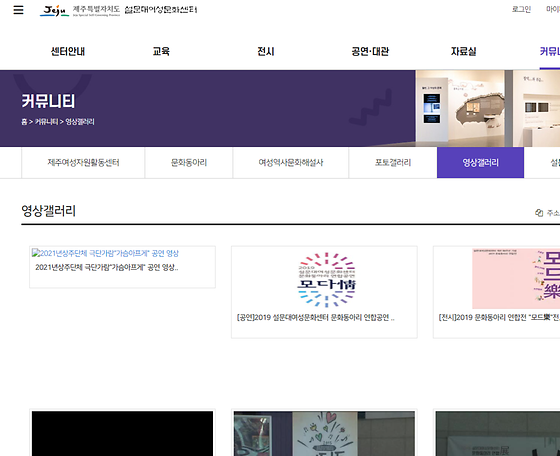This screenshot has width=560, height=456.
Task: Open the hamburger menu icon
Action: click(18, 10)
